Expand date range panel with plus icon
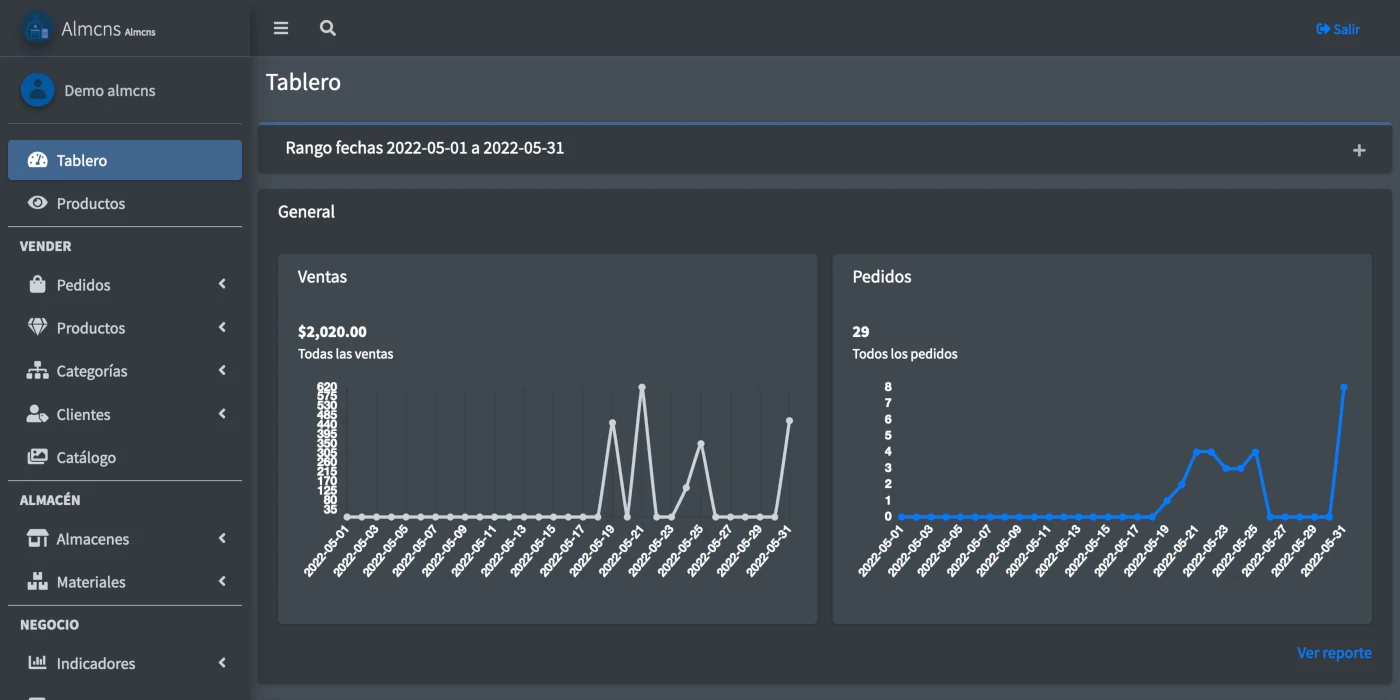The image size is (1400, 700). pyautogui.click(x=1359, y=150)
